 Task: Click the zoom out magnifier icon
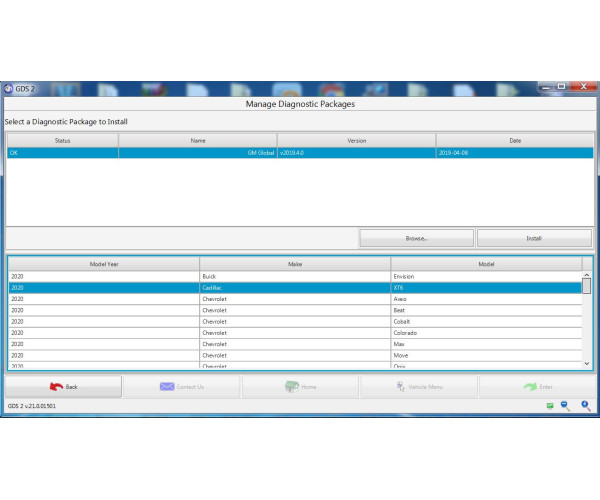565,406
